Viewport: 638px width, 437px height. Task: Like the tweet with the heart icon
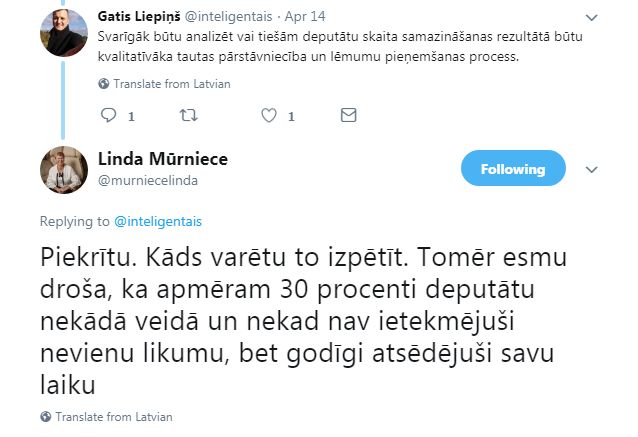[x=268, y=116]
